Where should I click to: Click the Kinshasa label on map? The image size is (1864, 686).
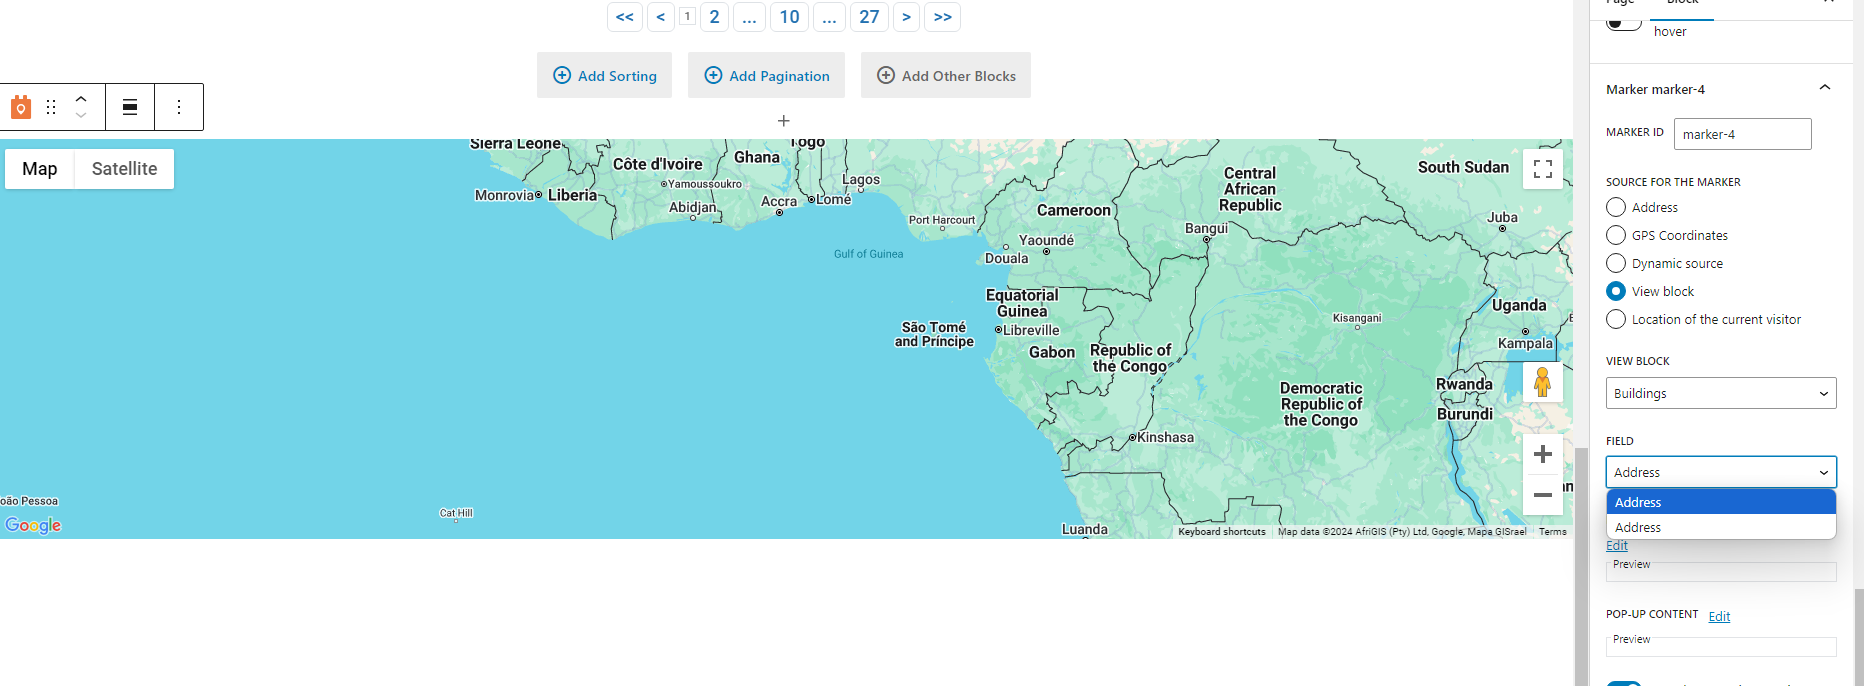pyautogui.click(x=1165, y=437)
